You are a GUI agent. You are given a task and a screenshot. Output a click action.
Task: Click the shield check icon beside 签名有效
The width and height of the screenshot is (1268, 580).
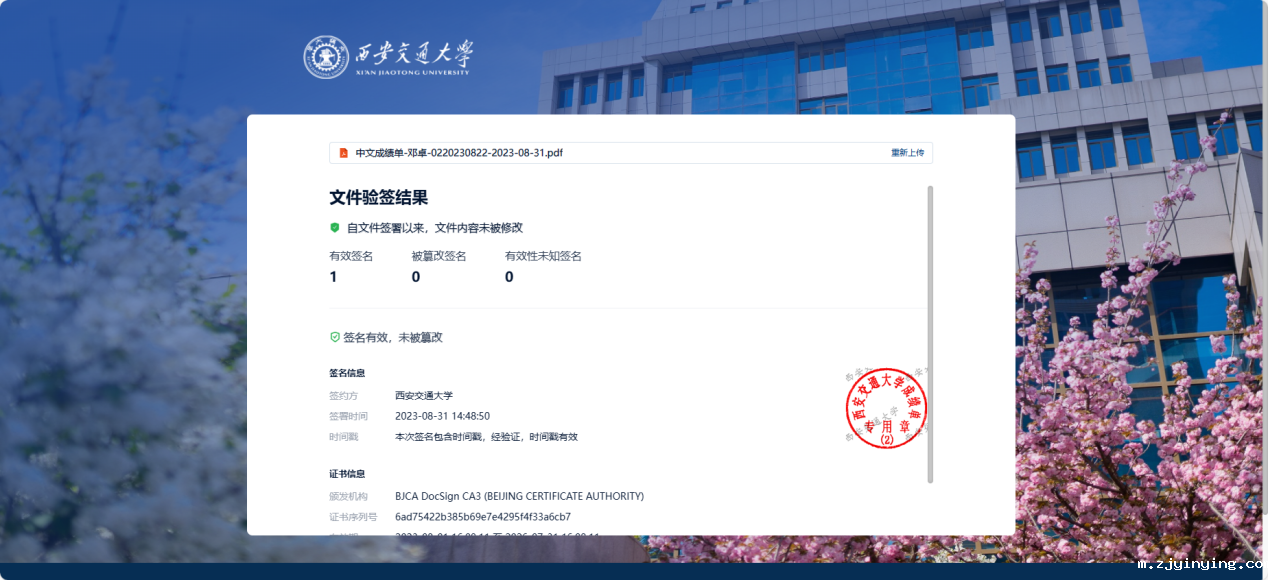tap(335, 338)
